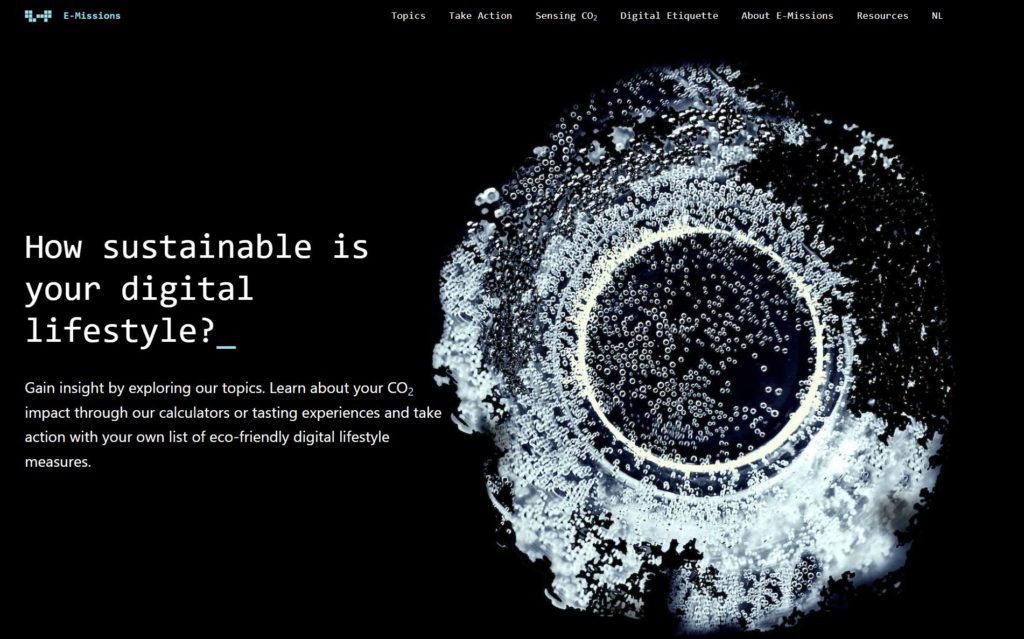Open Sensing CO2 in the navigation
Screen dimensions: 1024x639
566,16
